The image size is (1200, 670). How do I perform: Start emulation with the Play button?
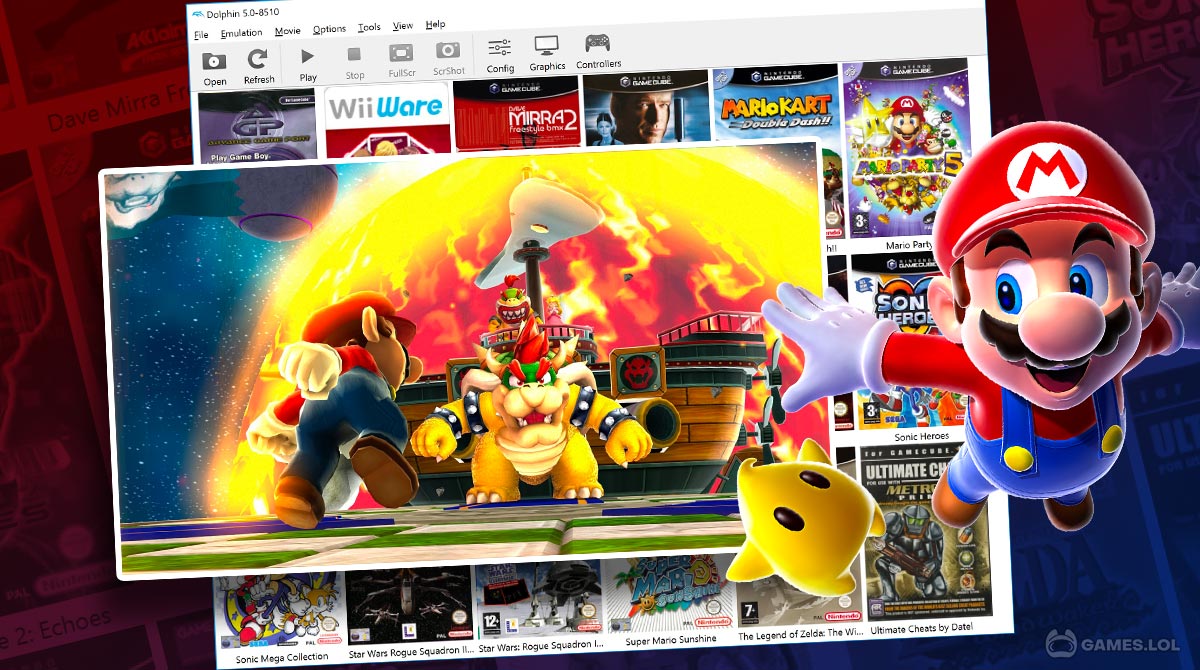308,63
